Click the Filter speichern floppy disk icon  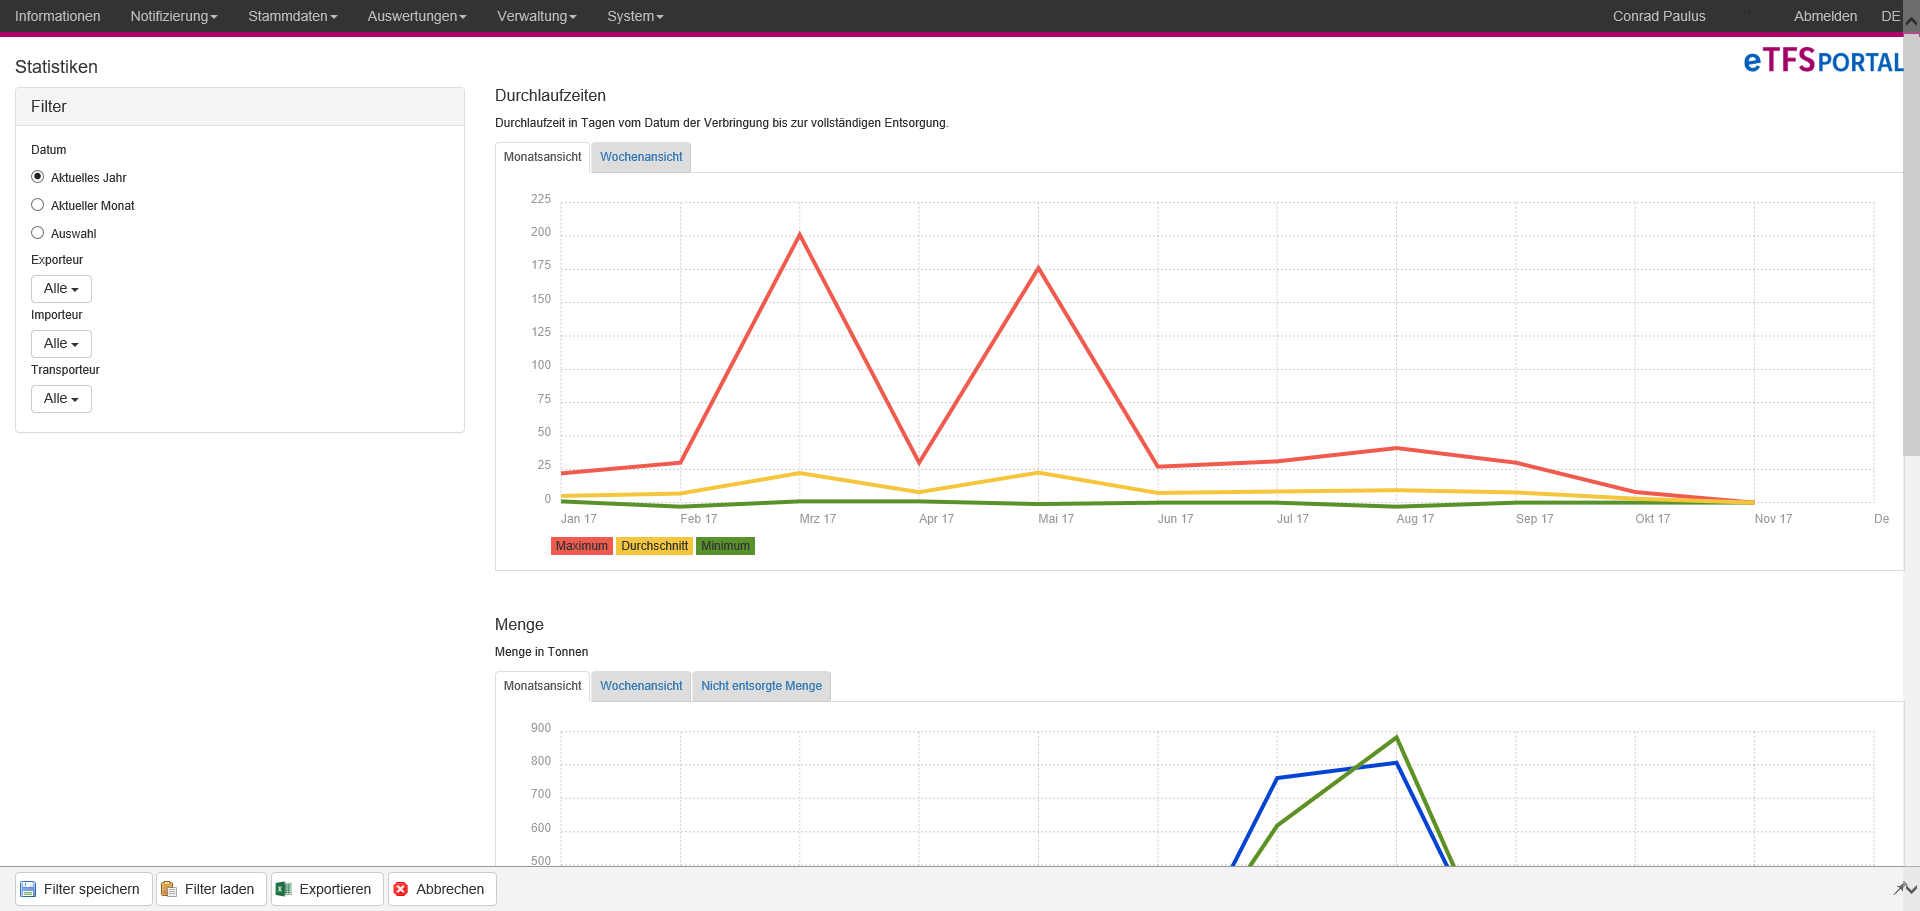click(28, 889)
